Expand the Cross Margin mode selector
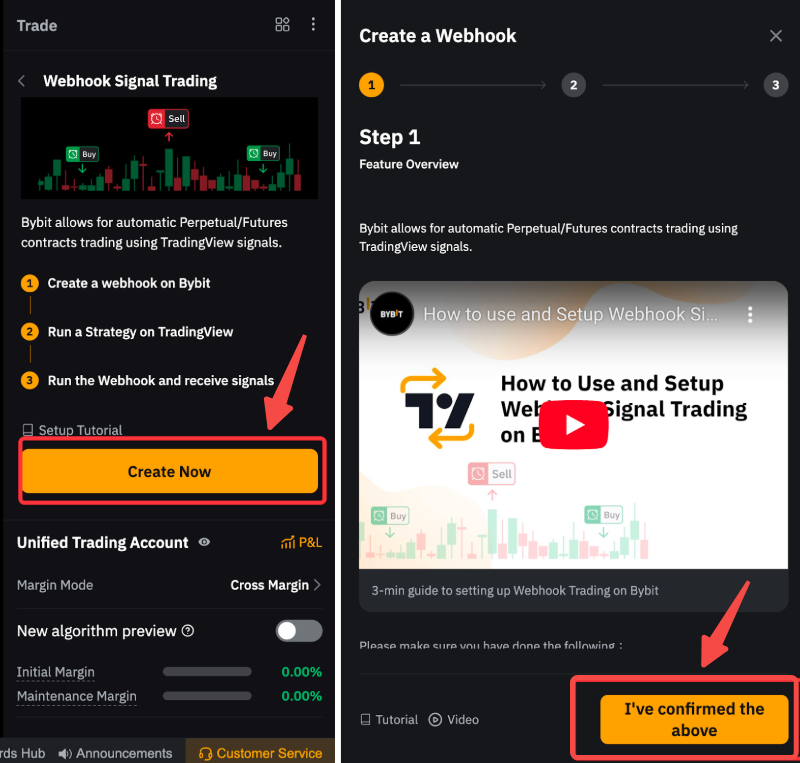 point(276,585)
